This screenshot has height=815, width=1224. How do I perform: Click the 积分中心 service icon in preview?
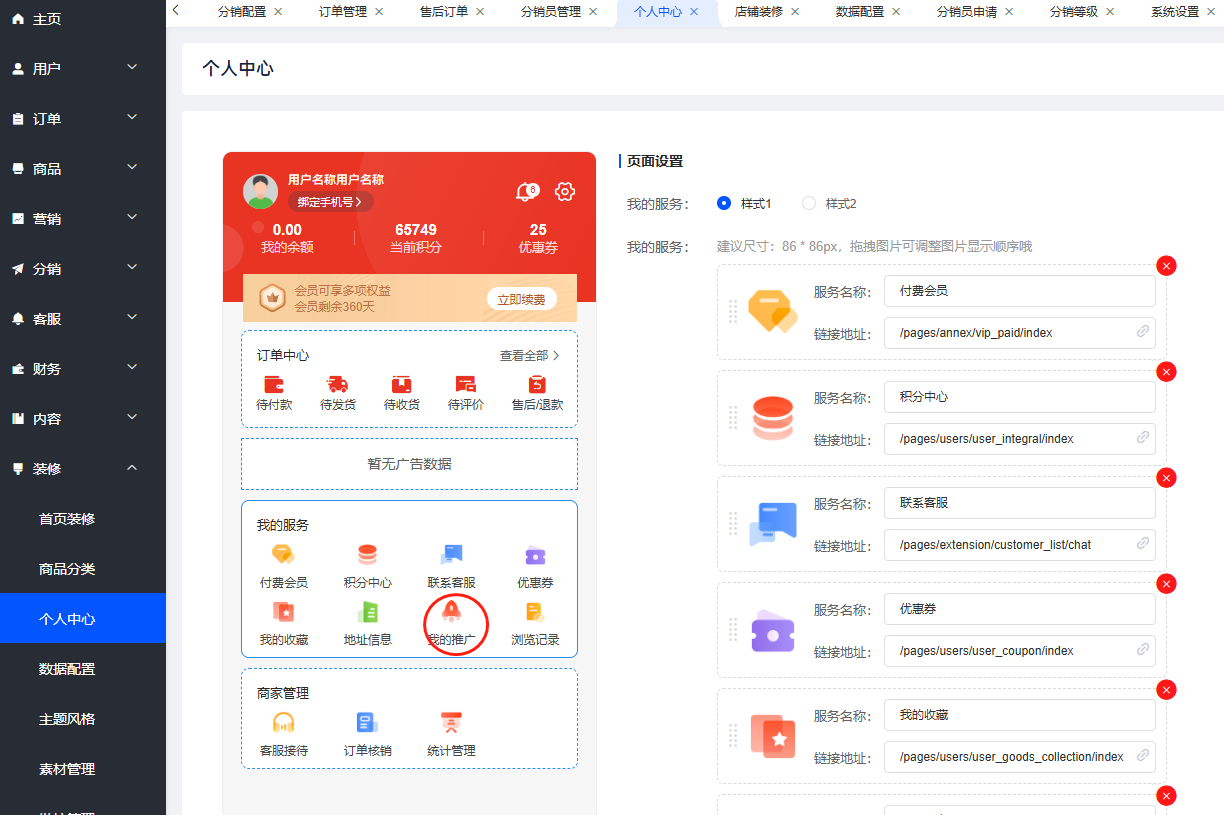[x=368, y=554]
